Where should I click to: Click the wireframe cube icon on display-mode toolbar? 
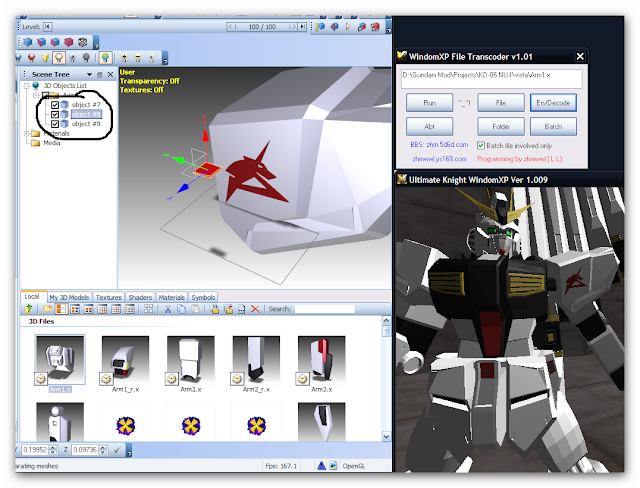click(82, 42)
